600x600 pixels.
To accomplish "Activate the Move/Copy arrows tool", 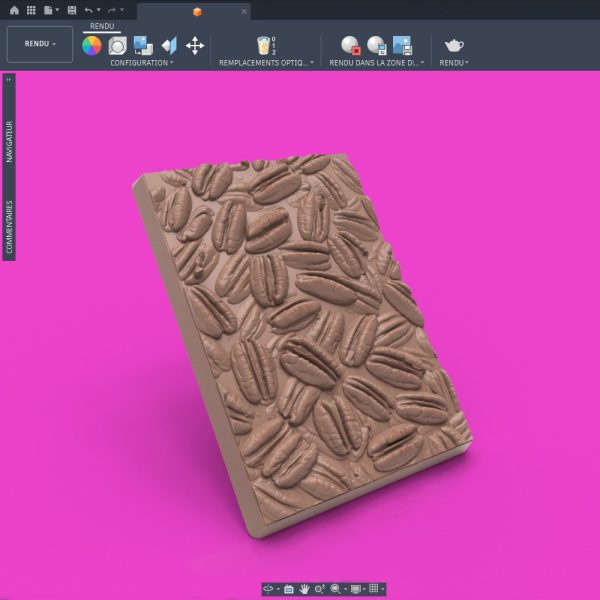I will (x=195, y=46).
